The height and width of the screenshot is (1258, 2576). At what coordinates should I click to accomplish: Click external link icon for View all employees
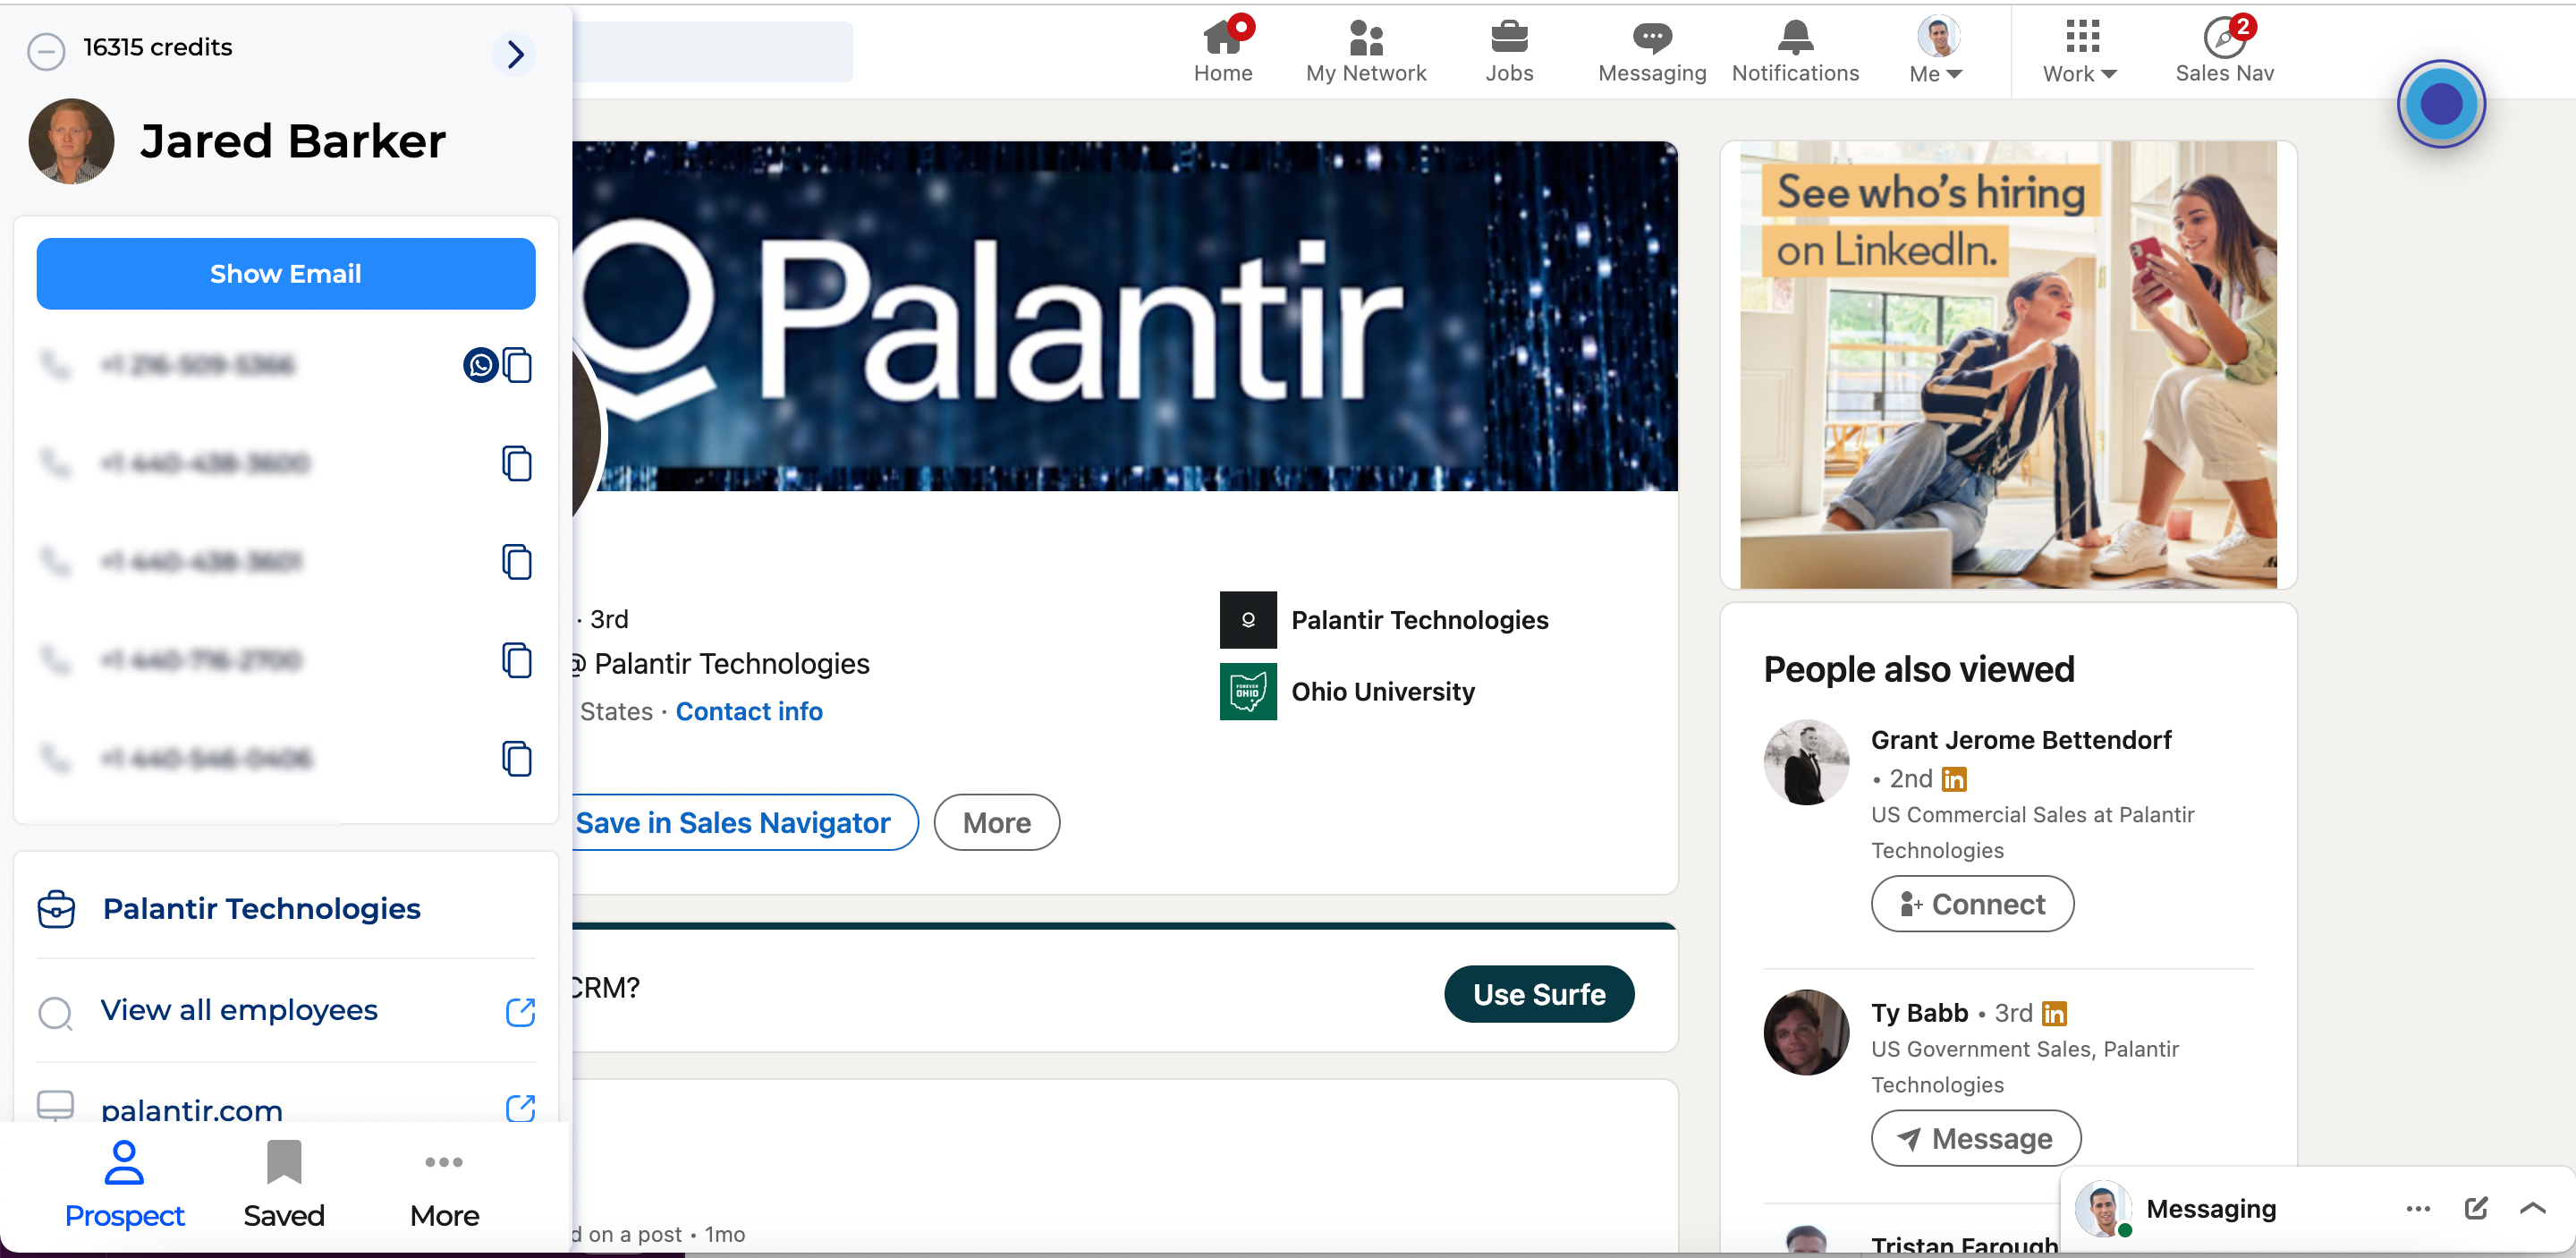(520, 1012)
